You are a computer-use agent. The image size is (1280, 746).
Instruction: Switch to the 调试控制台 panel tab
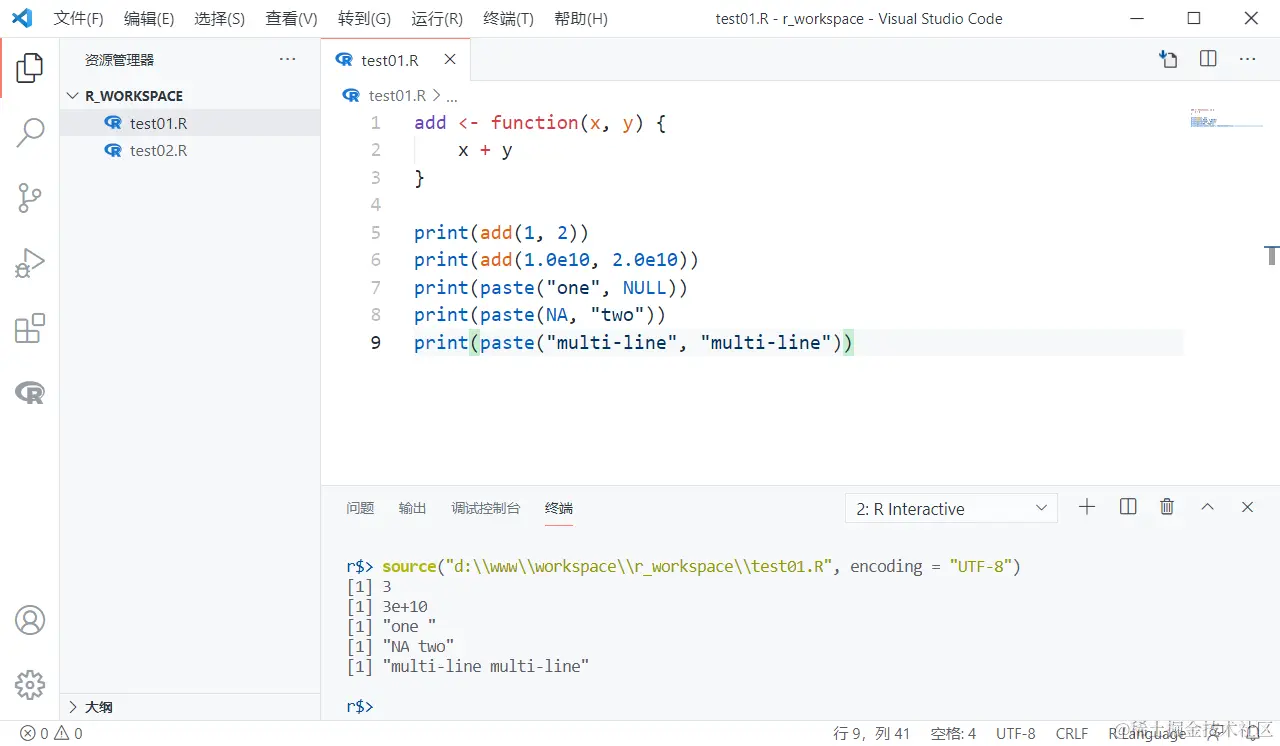[x=486, y=508]
